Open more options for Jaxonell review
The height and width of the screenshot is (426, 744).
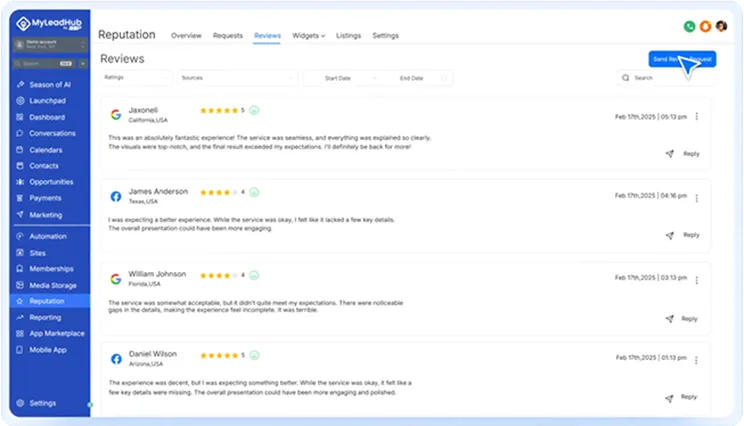click(x=697, y=116)
